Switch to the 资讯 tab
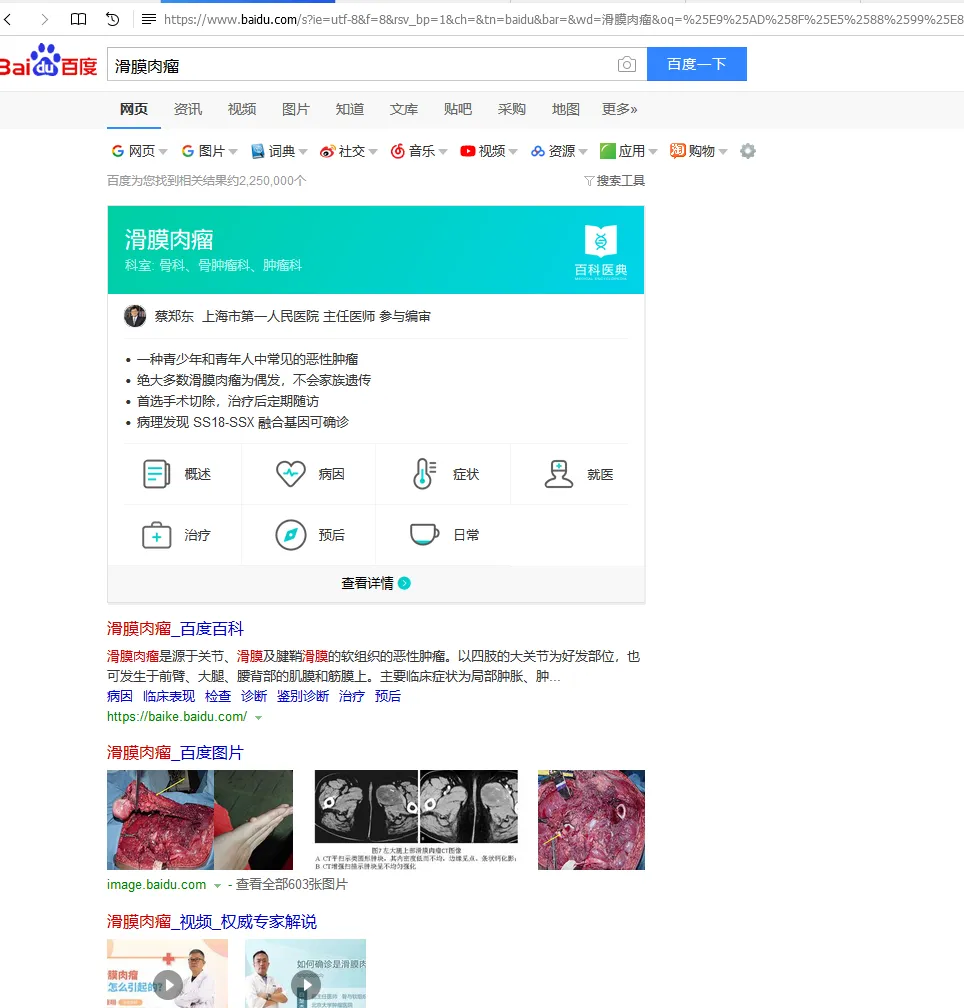This screenshot has width=964, height=1008. tap(188, 109)
